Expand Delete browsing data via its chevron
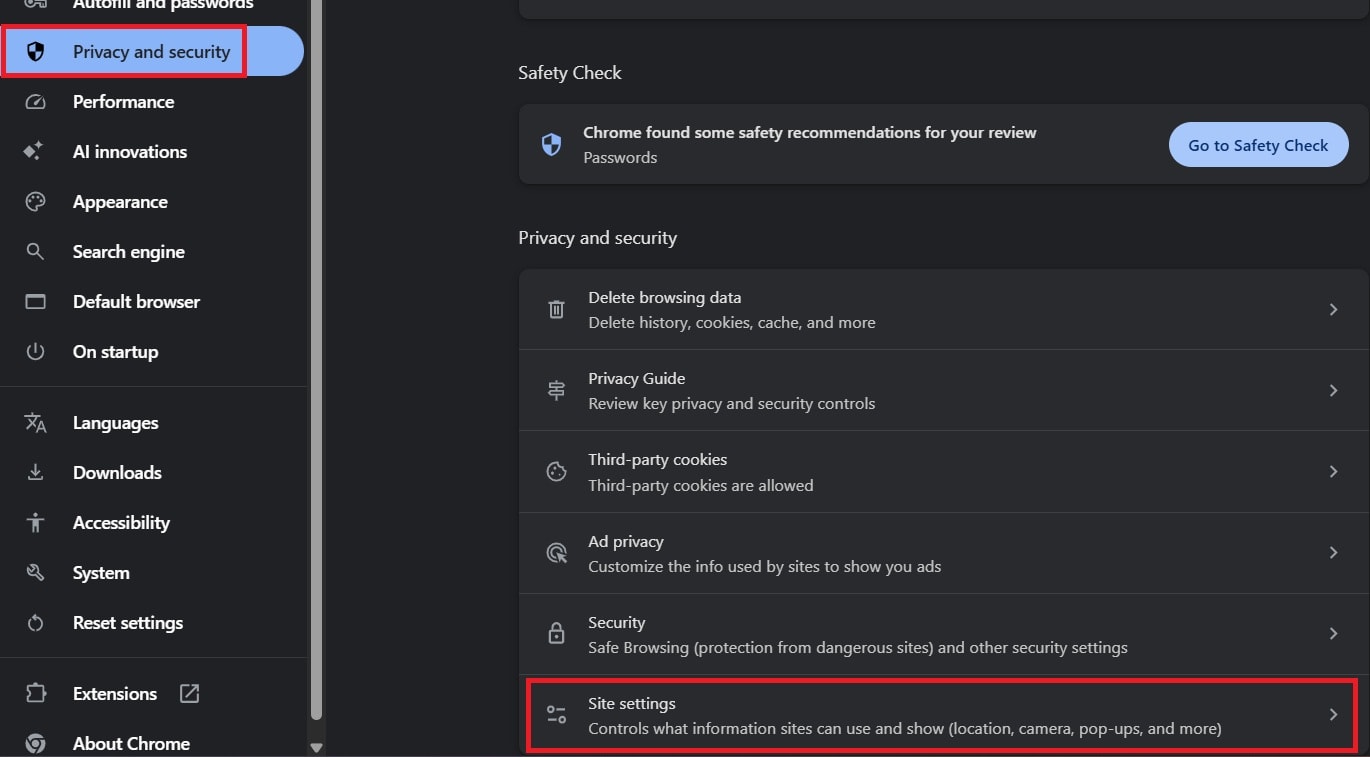This screenshot has height=757, width=1370. pos(1333,310)
